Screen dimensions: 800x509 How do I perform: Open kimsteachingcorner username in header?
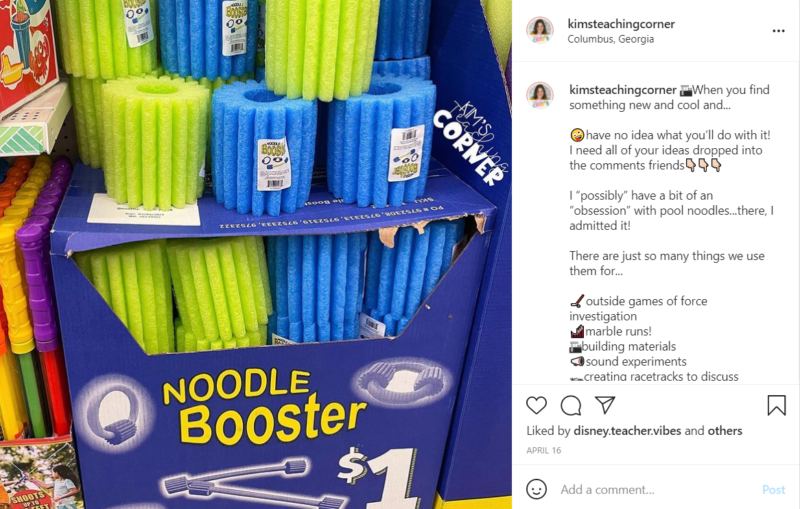621,24
